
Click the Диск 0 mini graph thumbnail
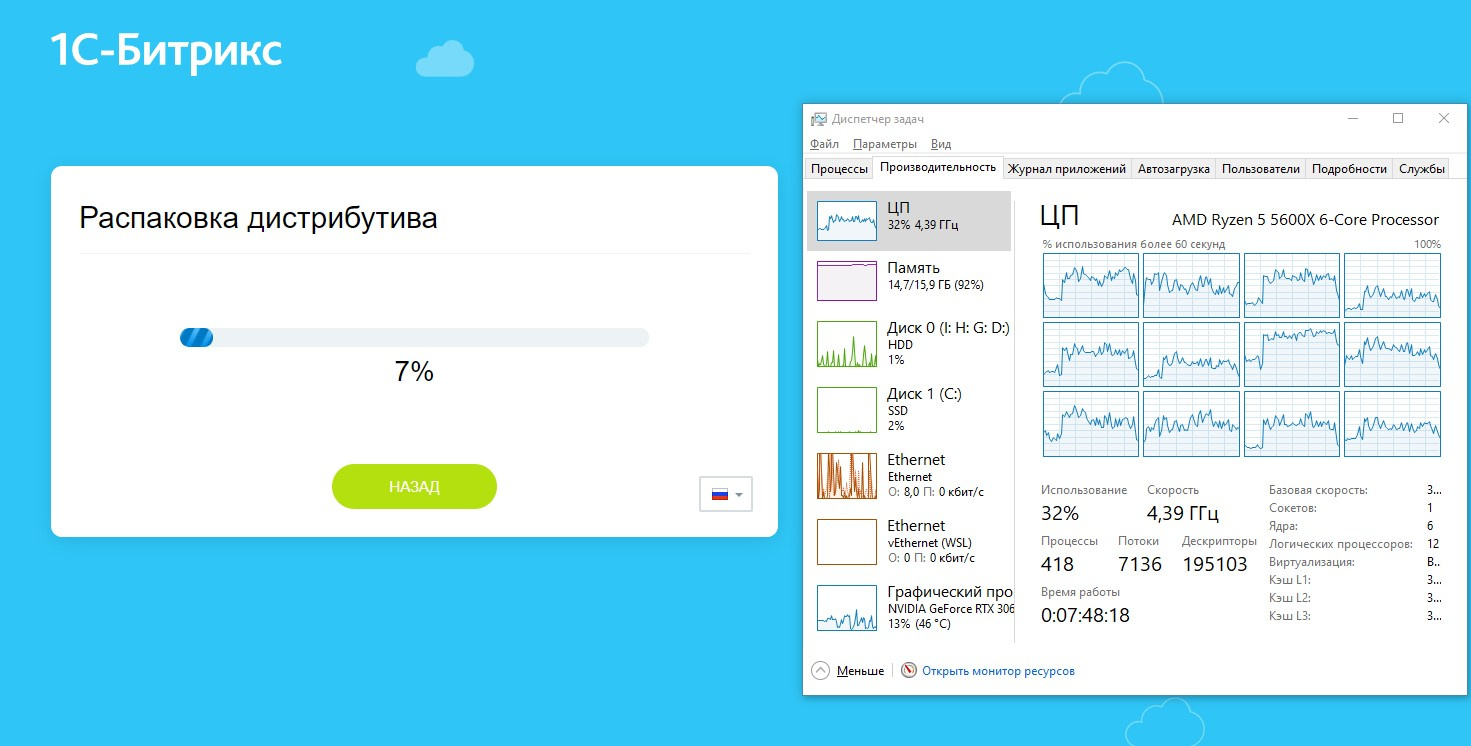pos(847,344)
